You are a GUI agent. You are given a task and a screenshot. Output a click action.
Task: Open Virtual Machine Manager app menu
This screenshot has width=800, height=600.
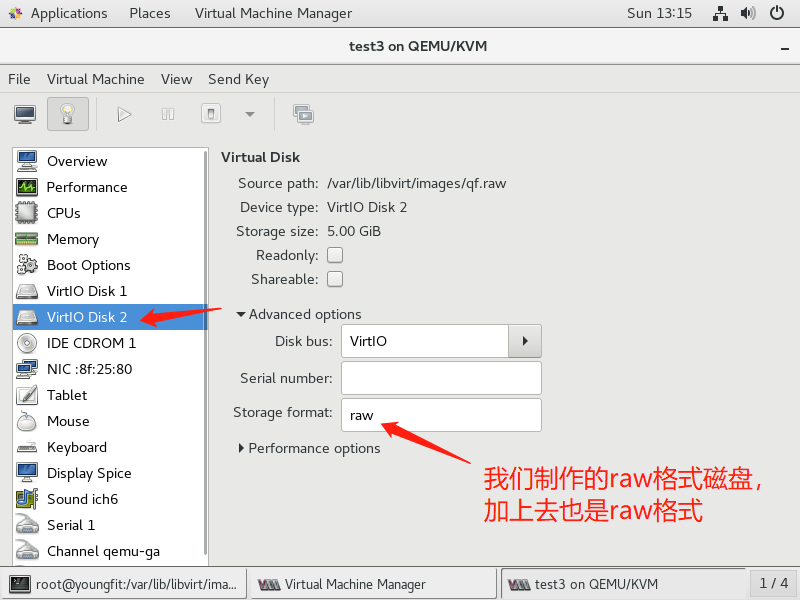pyautogui.click(x=273, y=13)
